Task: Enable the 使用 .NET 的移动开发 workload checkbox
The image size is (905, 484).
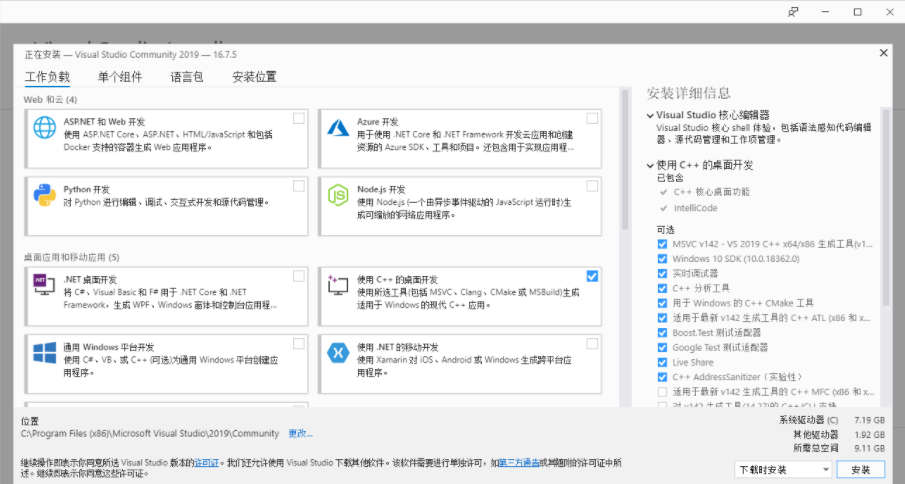Action: pos(592,344)
